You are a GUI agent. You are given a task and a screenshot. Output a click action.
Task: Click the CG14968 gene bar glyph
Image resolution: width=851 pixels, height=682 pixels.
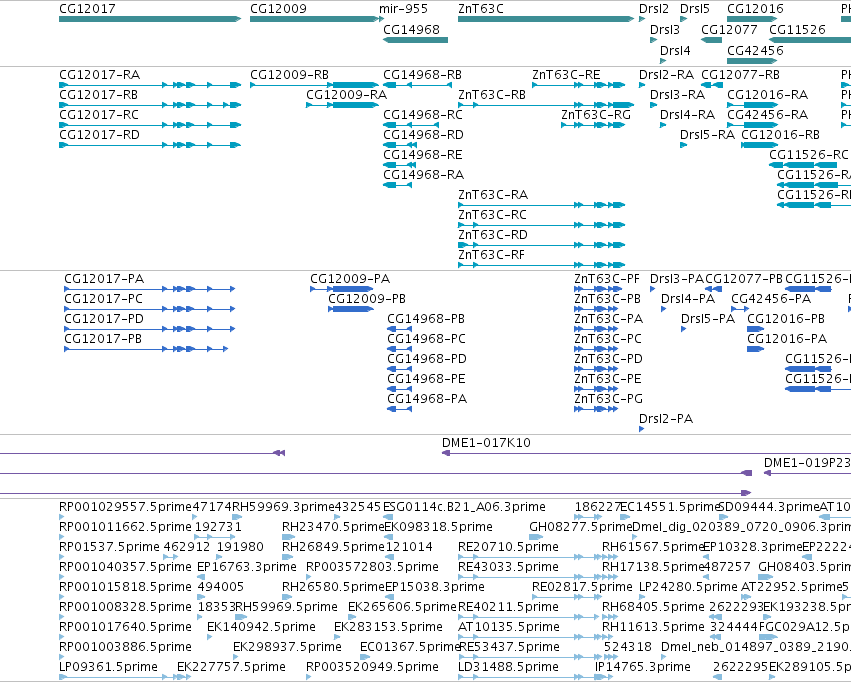(x=415, y=40)
